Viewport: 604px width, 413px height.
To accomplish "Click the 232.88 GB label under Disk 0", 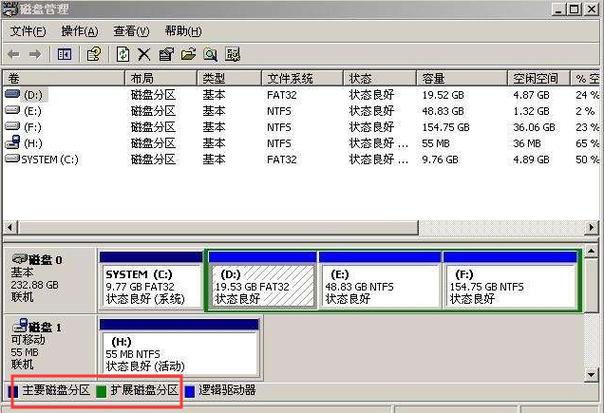I will pyautogui.click(x=35, y=285).
